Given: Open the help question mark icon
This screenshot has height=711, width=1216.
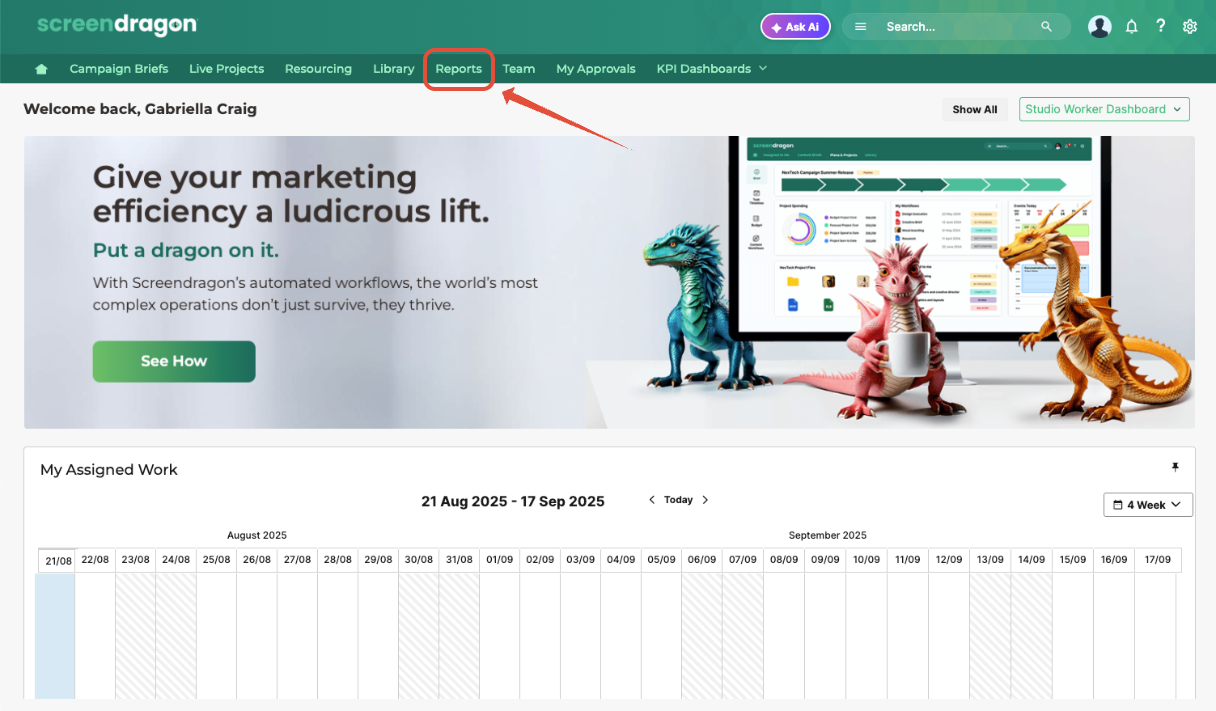Looking at the screenshot, I should coord(1161,26).
